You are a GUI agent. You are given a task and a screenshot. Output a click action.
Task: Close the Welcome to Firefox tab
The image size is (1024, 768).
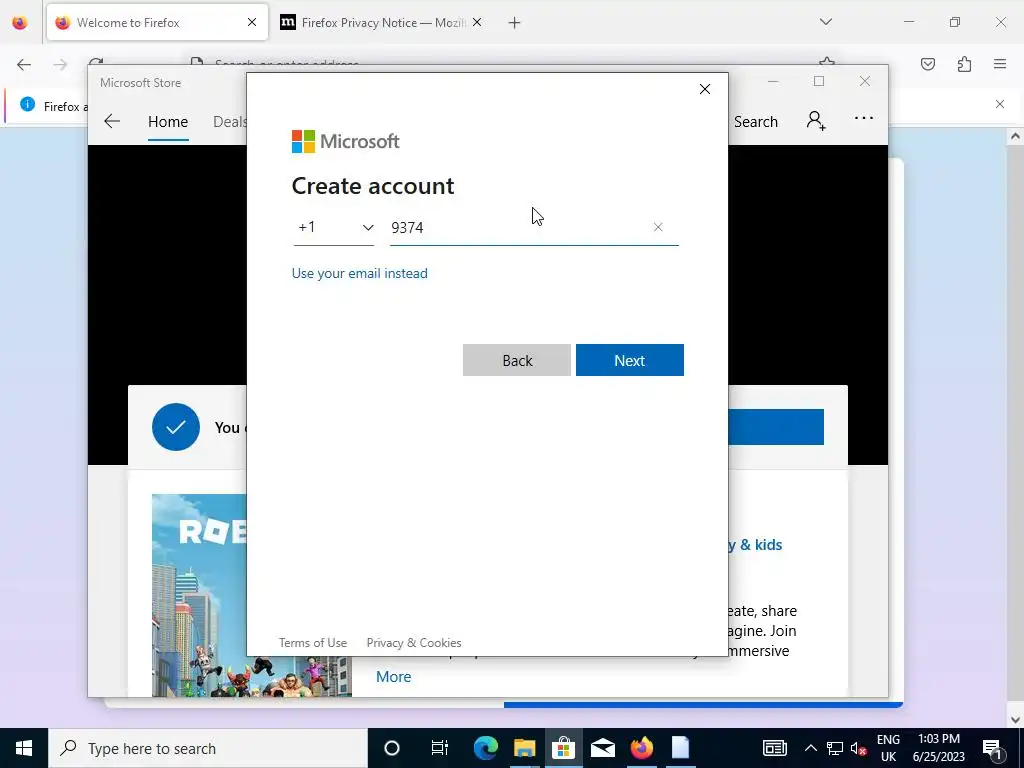click(x=252, y=22)
